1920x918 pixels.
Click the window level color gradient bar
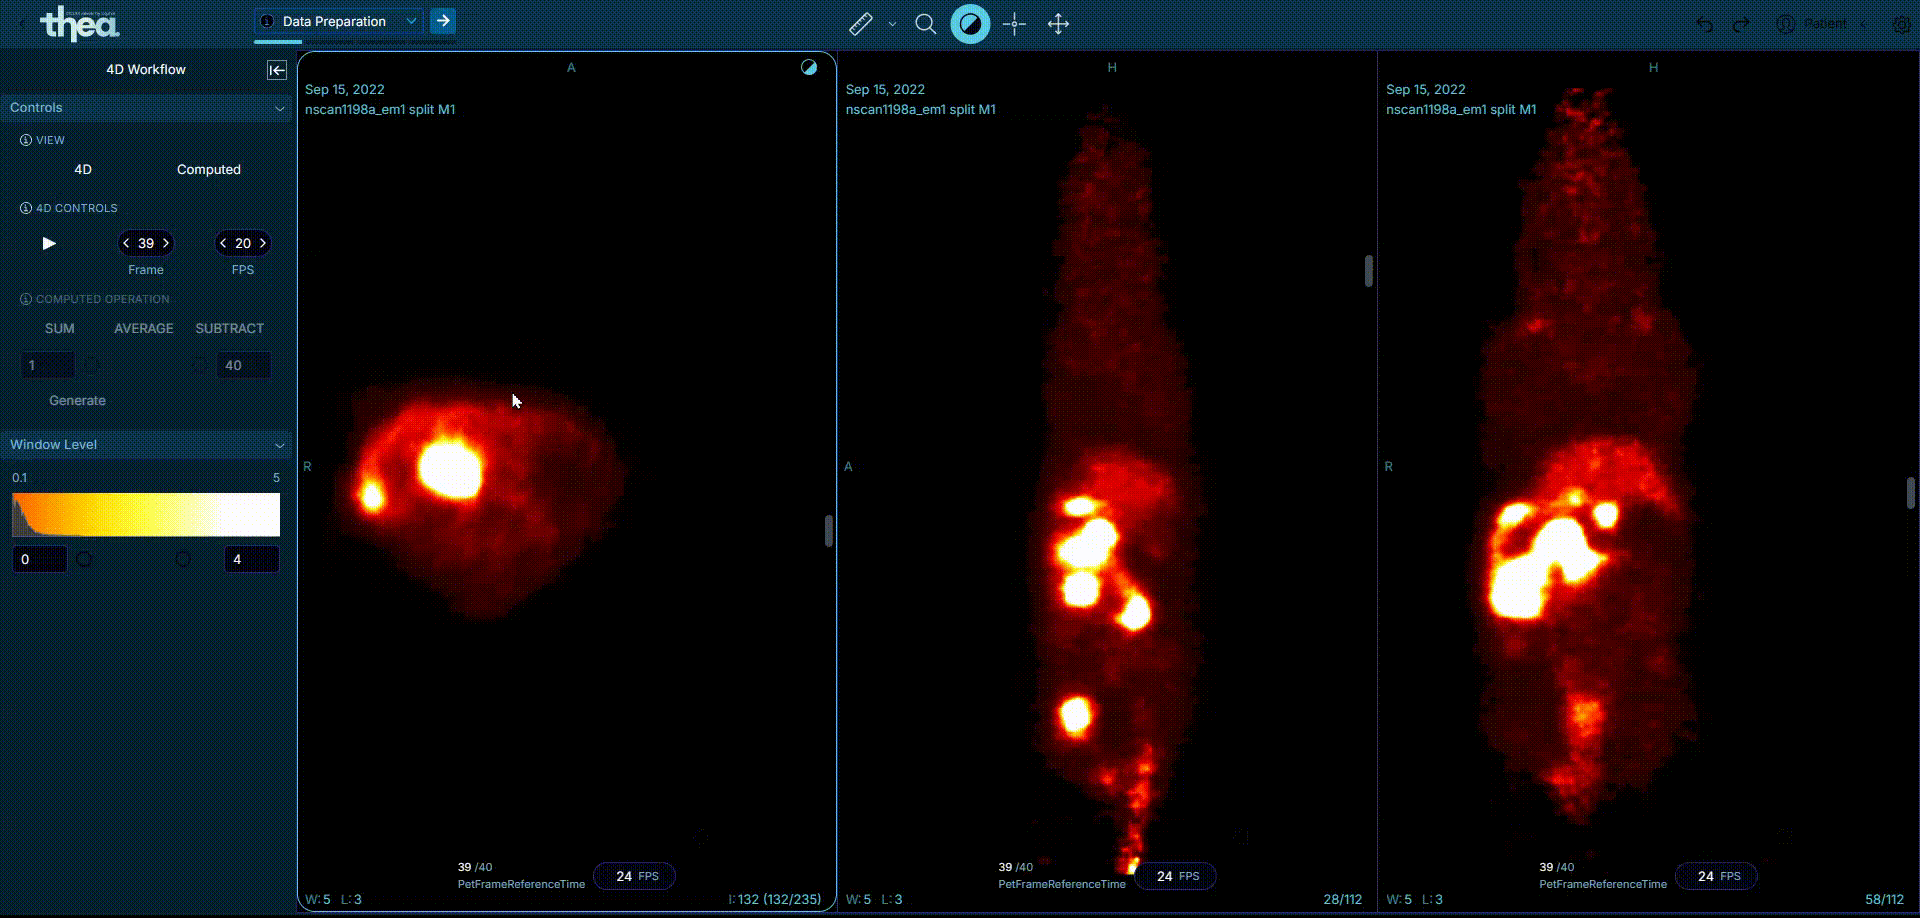(146, 515)
